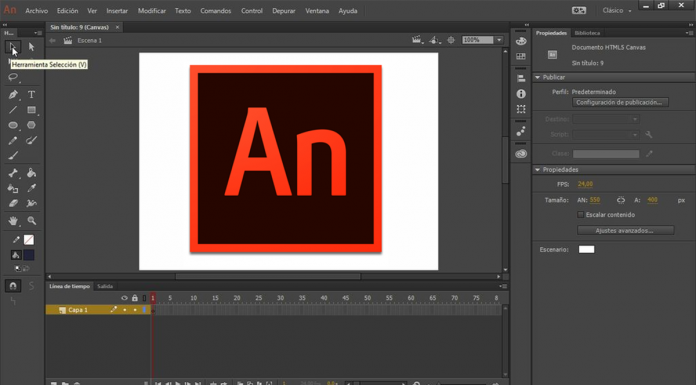
Task: Select the Bone tool
Action: 13,173
